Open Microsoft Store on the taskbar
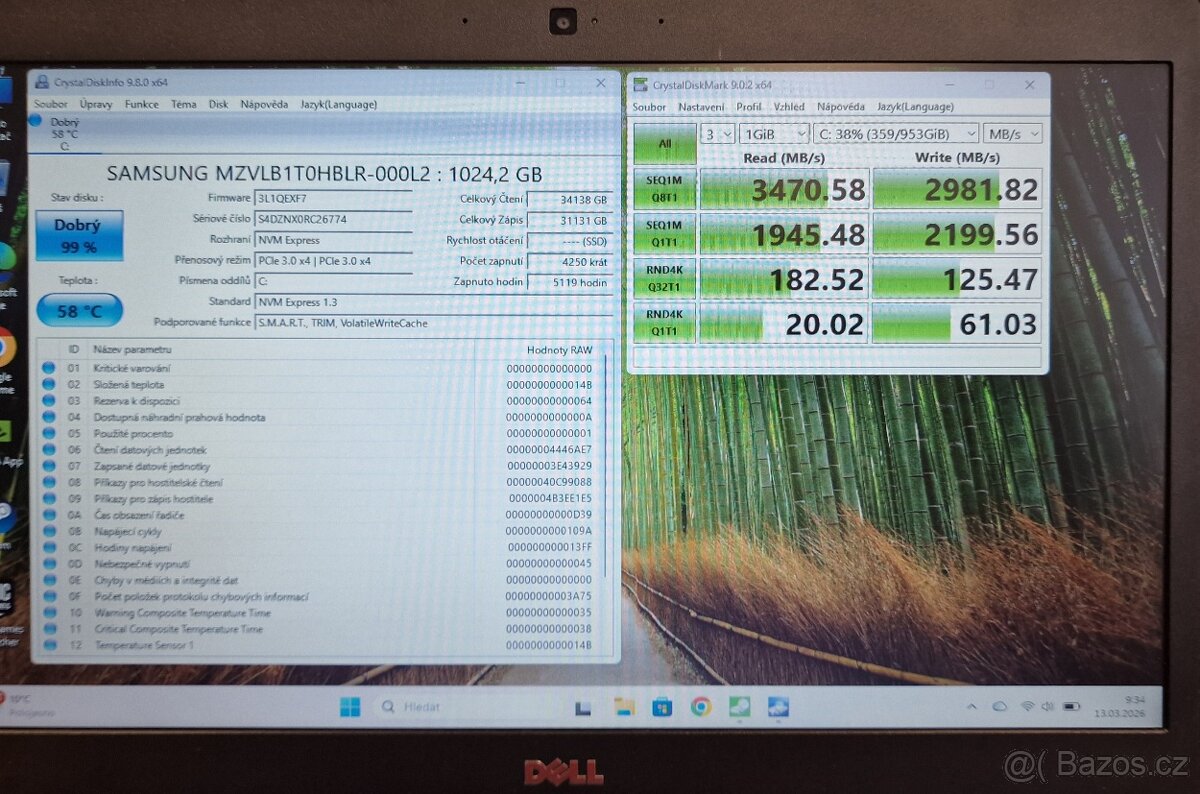1200x794 pixels. coord(662,707)
